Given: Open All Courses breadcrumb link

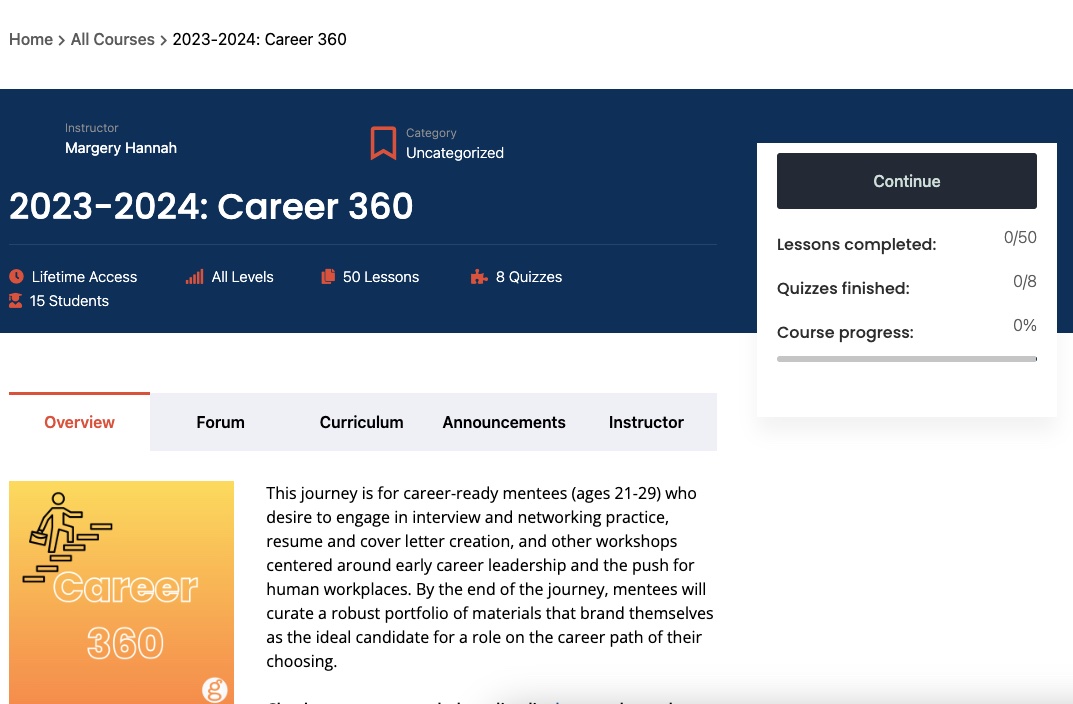Looking at the screenshot, I should tap(112, 40).
